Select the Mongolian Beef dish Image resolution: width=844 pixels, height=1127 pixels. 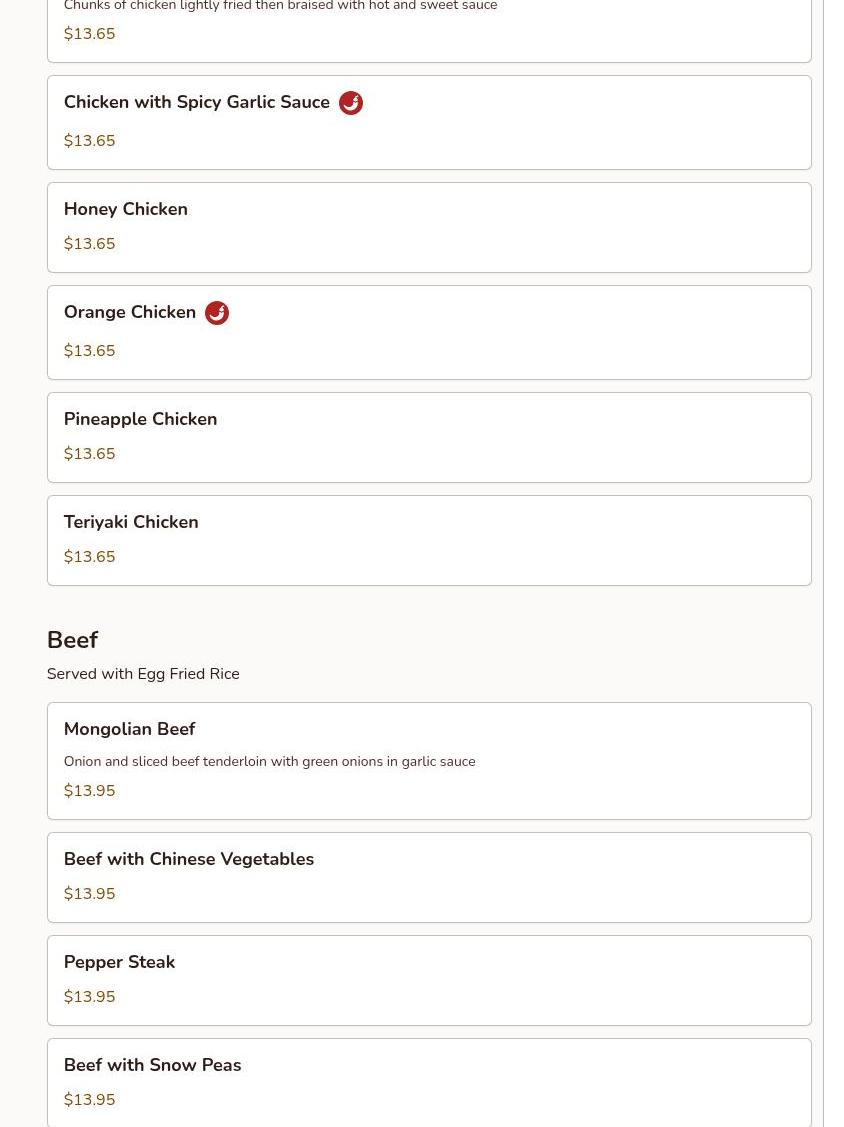point(429,760)
